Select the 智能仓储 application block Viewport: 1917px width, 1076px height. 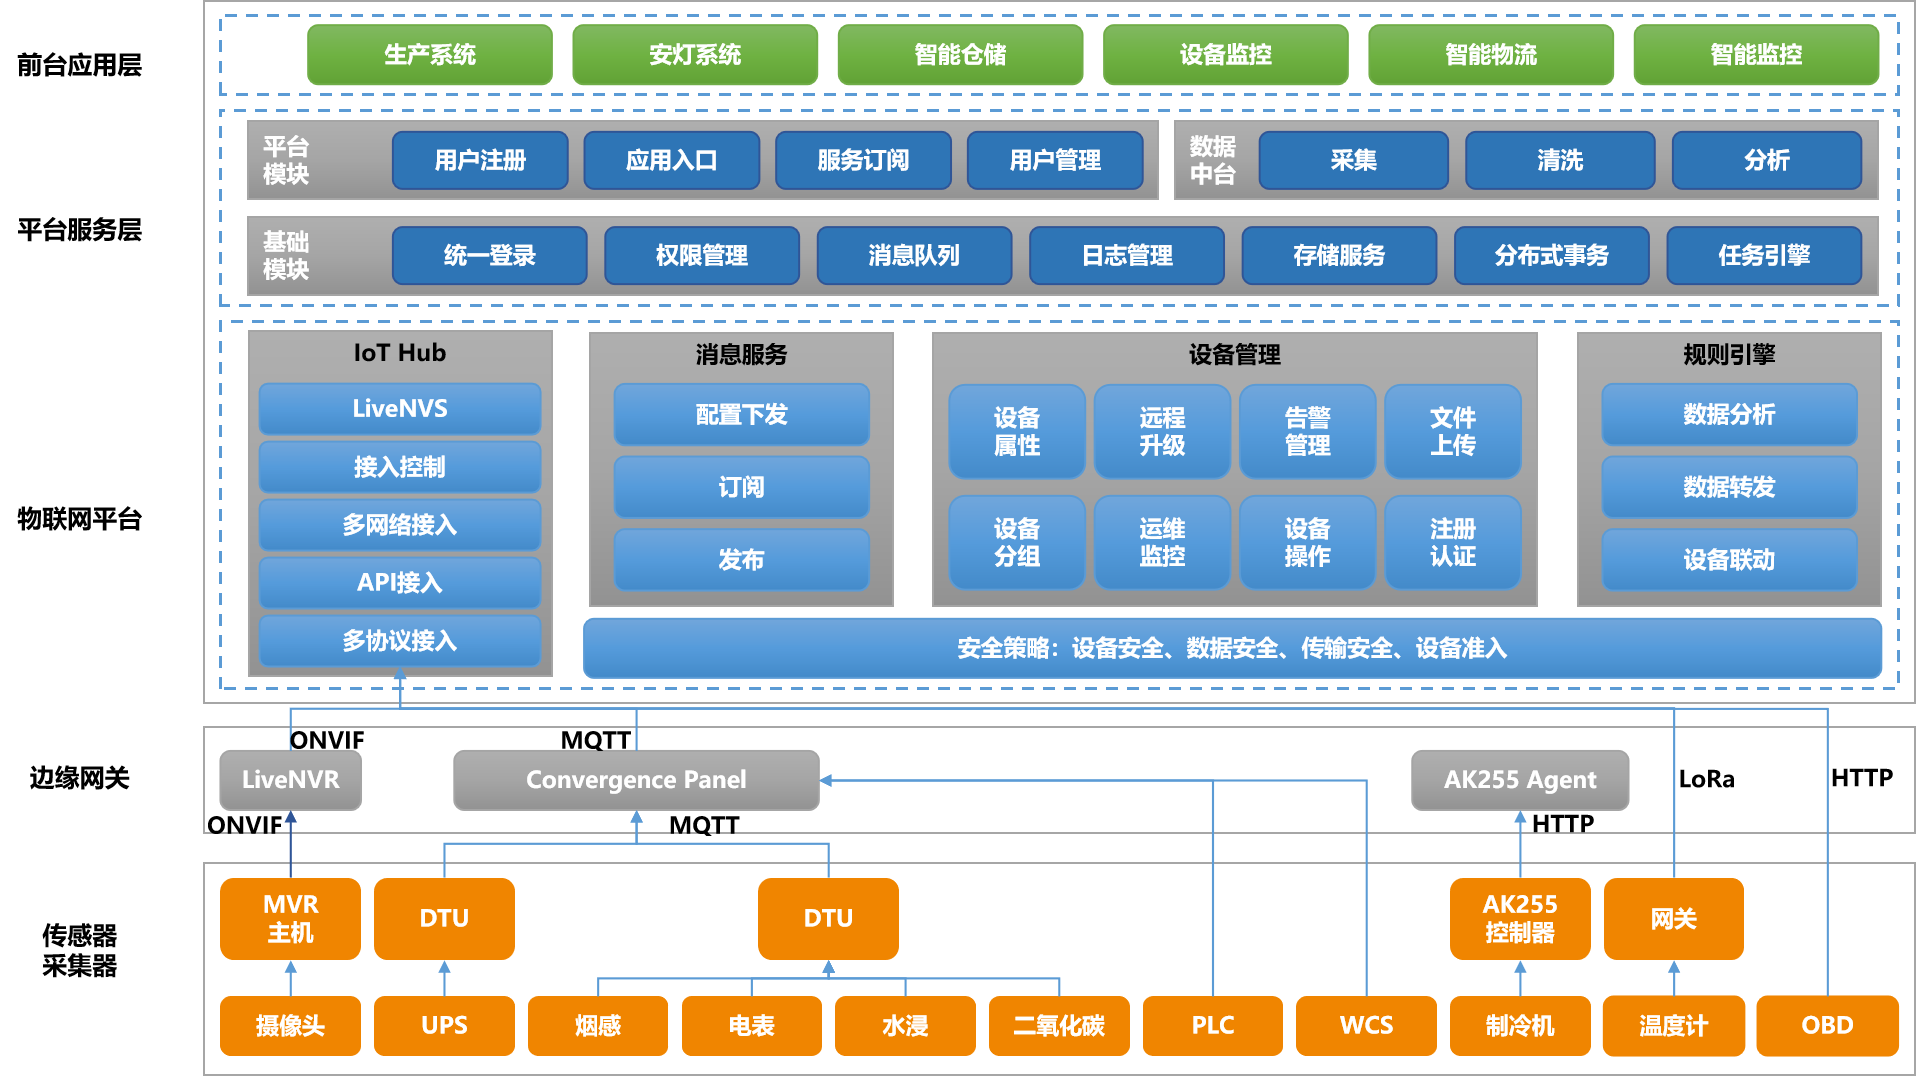959,55
